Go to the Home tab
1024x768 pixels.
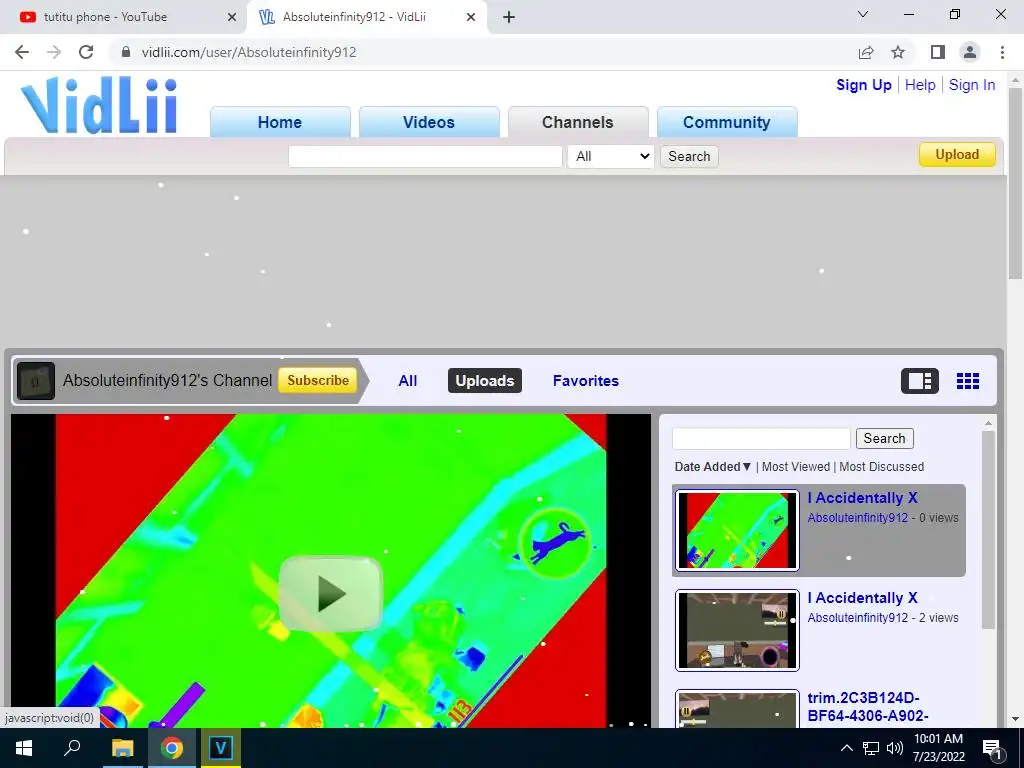point(280,122)
